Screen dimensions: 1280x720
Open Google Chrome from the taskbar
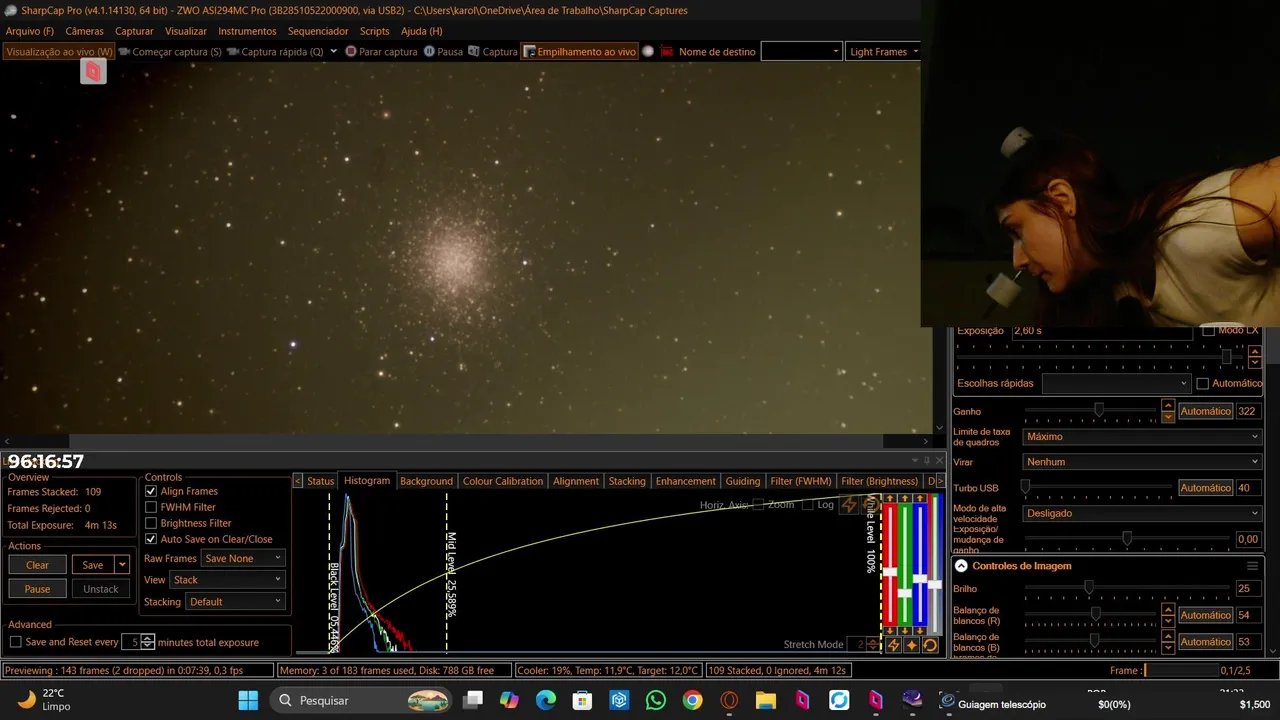tap(692, 700)
